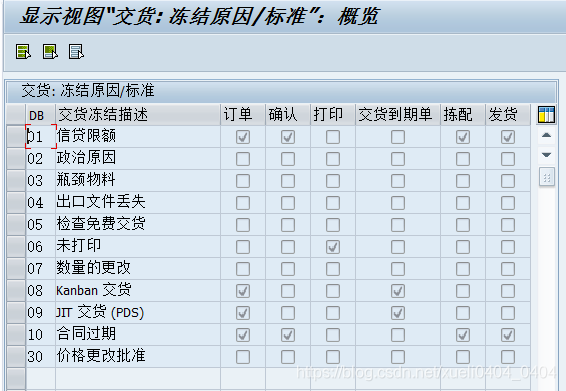The width and height of the screenshot is (566, 391).
Task: Click the Select All toolbar icon
Action: [x=23, y=52]
